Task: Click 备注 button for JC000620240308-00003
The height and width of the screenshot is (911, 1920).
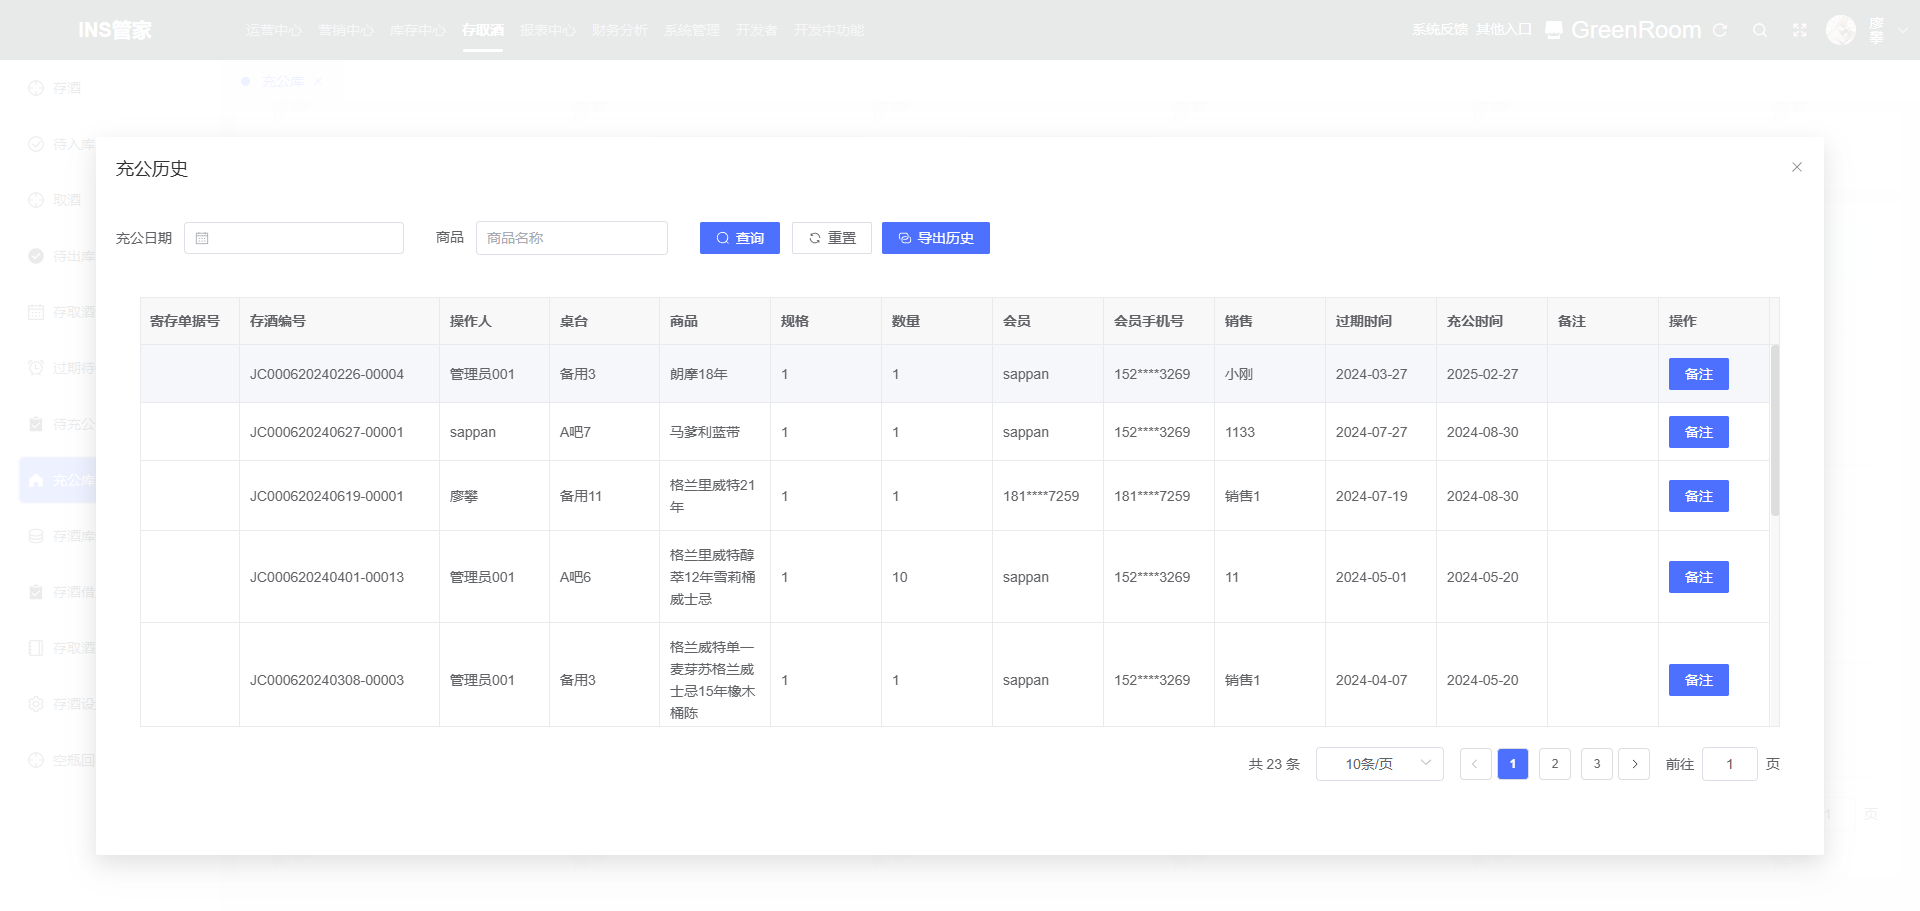Action: [x=1699, y=680]
